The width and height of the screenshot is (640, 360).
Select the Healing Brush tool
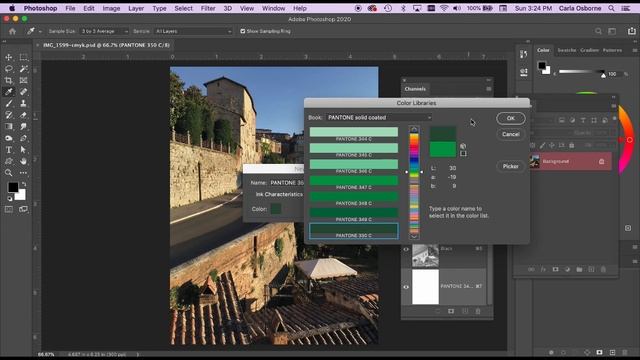23,92
